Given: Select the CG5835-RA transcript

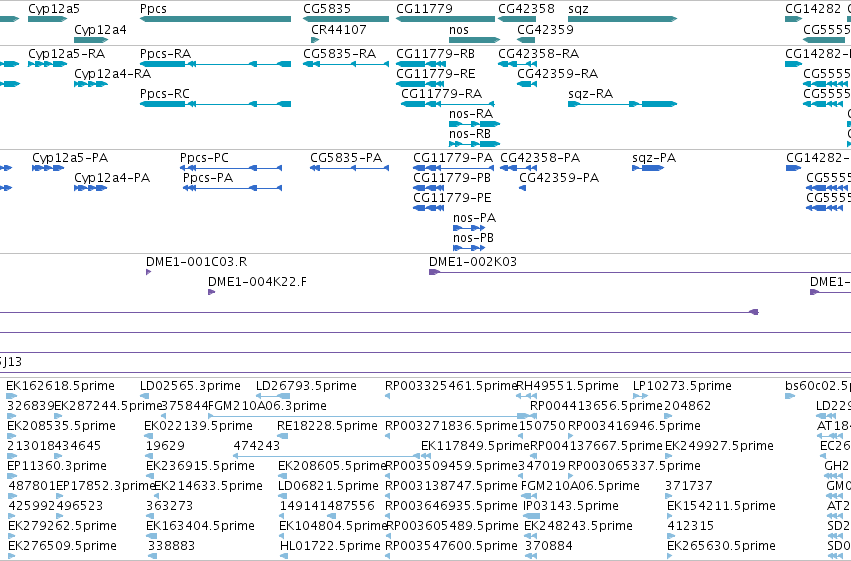Looking at the screenshot, I should pos(346,64).
